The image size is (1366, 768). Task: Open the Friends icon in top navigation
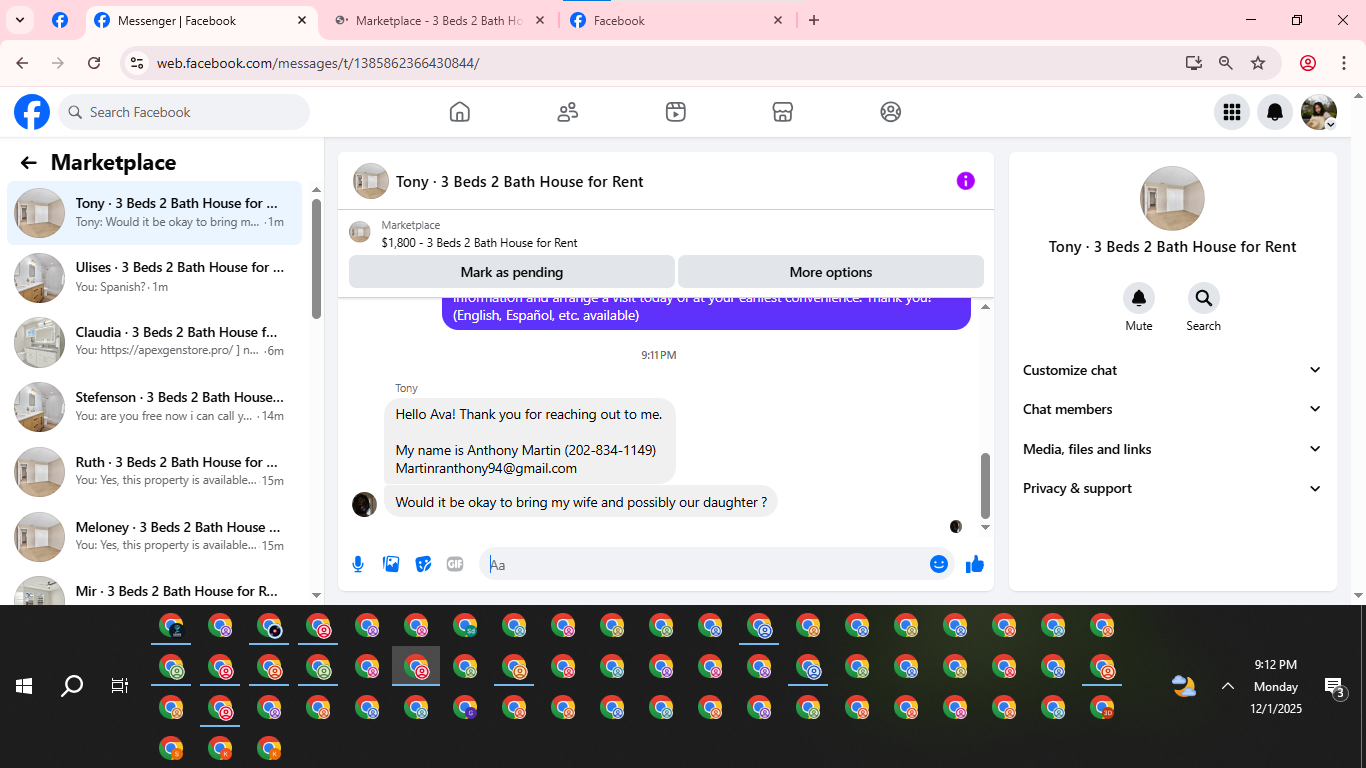click(568, 112)
